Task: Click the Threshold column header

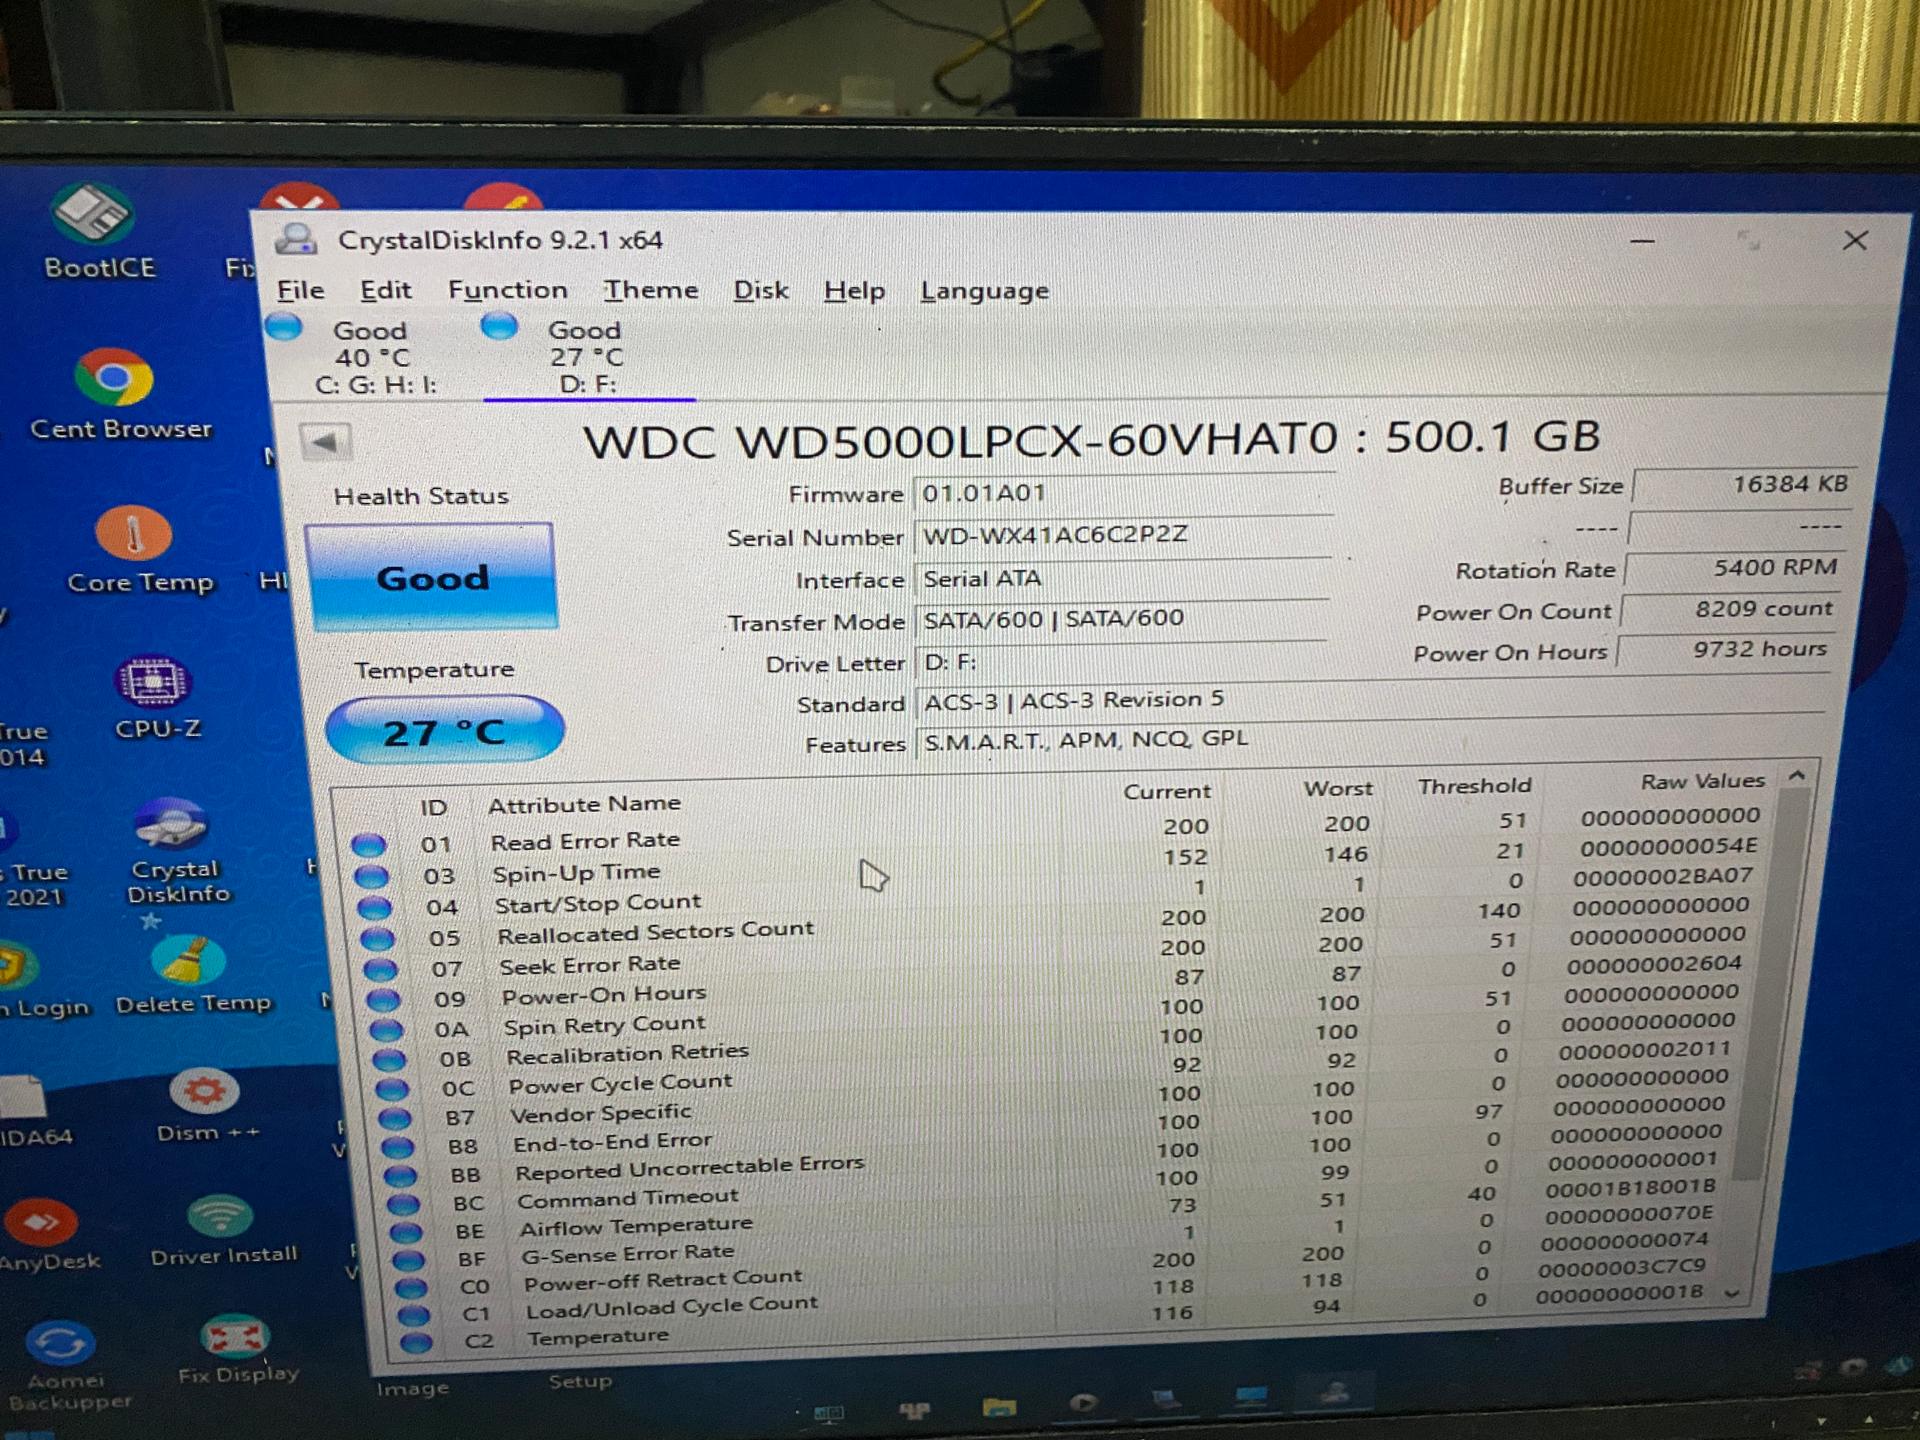Action: pos(1475,786)
